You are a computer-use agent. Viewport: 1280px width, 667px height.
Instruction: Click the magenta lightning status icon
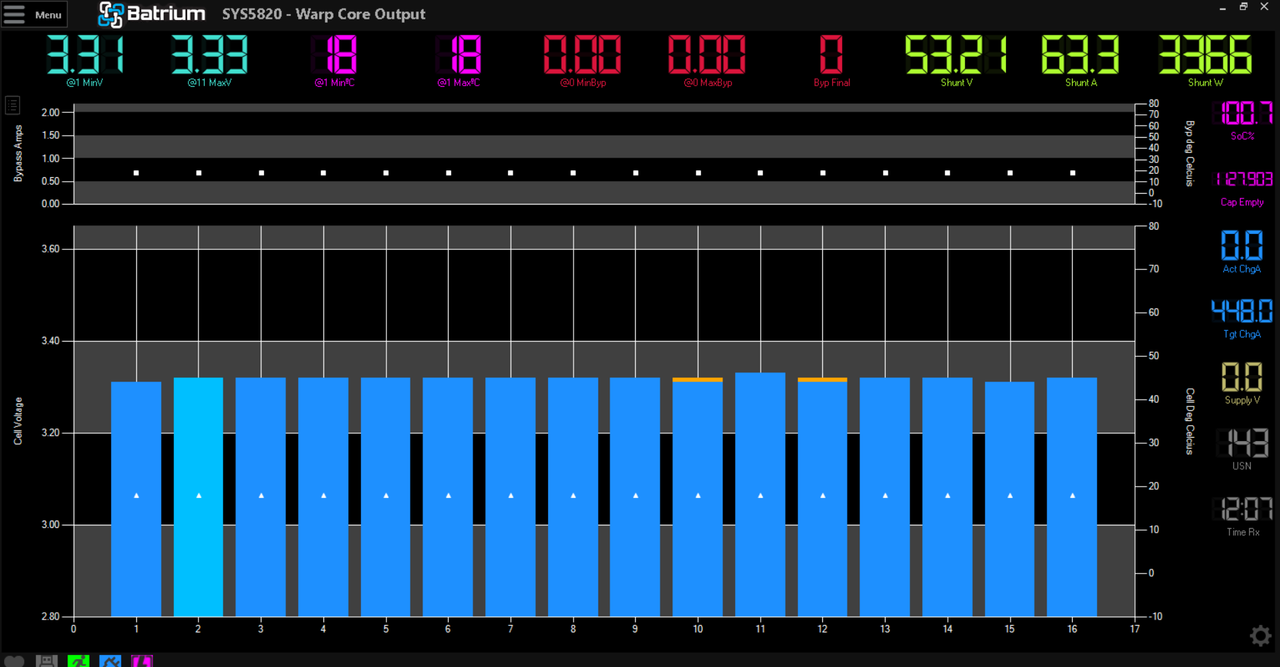tap(142, 661)
